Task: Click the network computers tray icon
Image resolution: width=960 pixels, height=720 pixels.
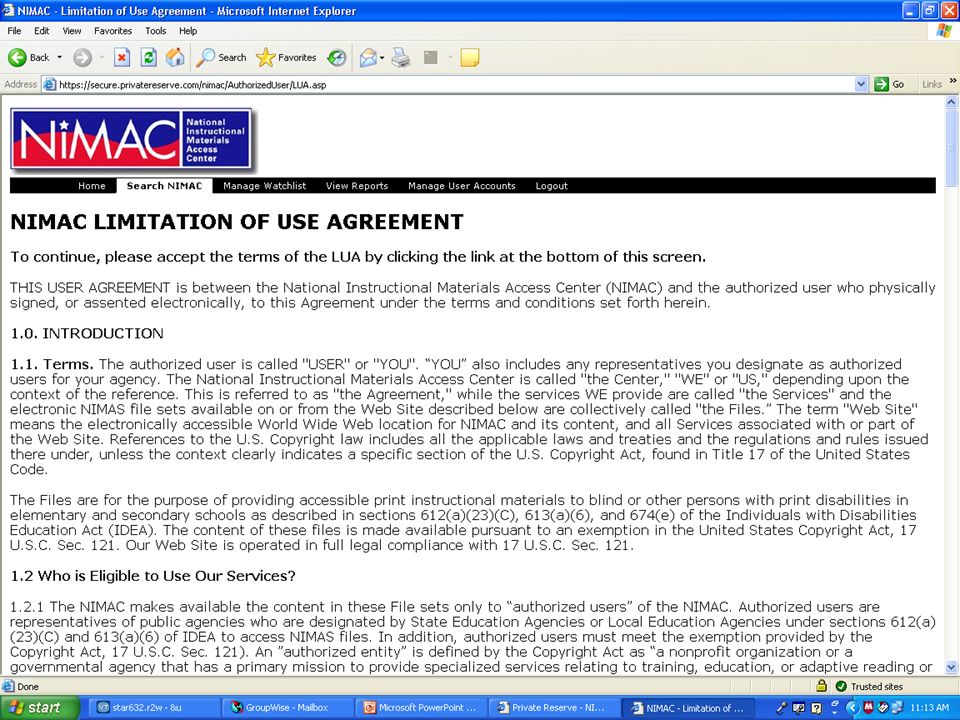Action: (x=897, y=708)
